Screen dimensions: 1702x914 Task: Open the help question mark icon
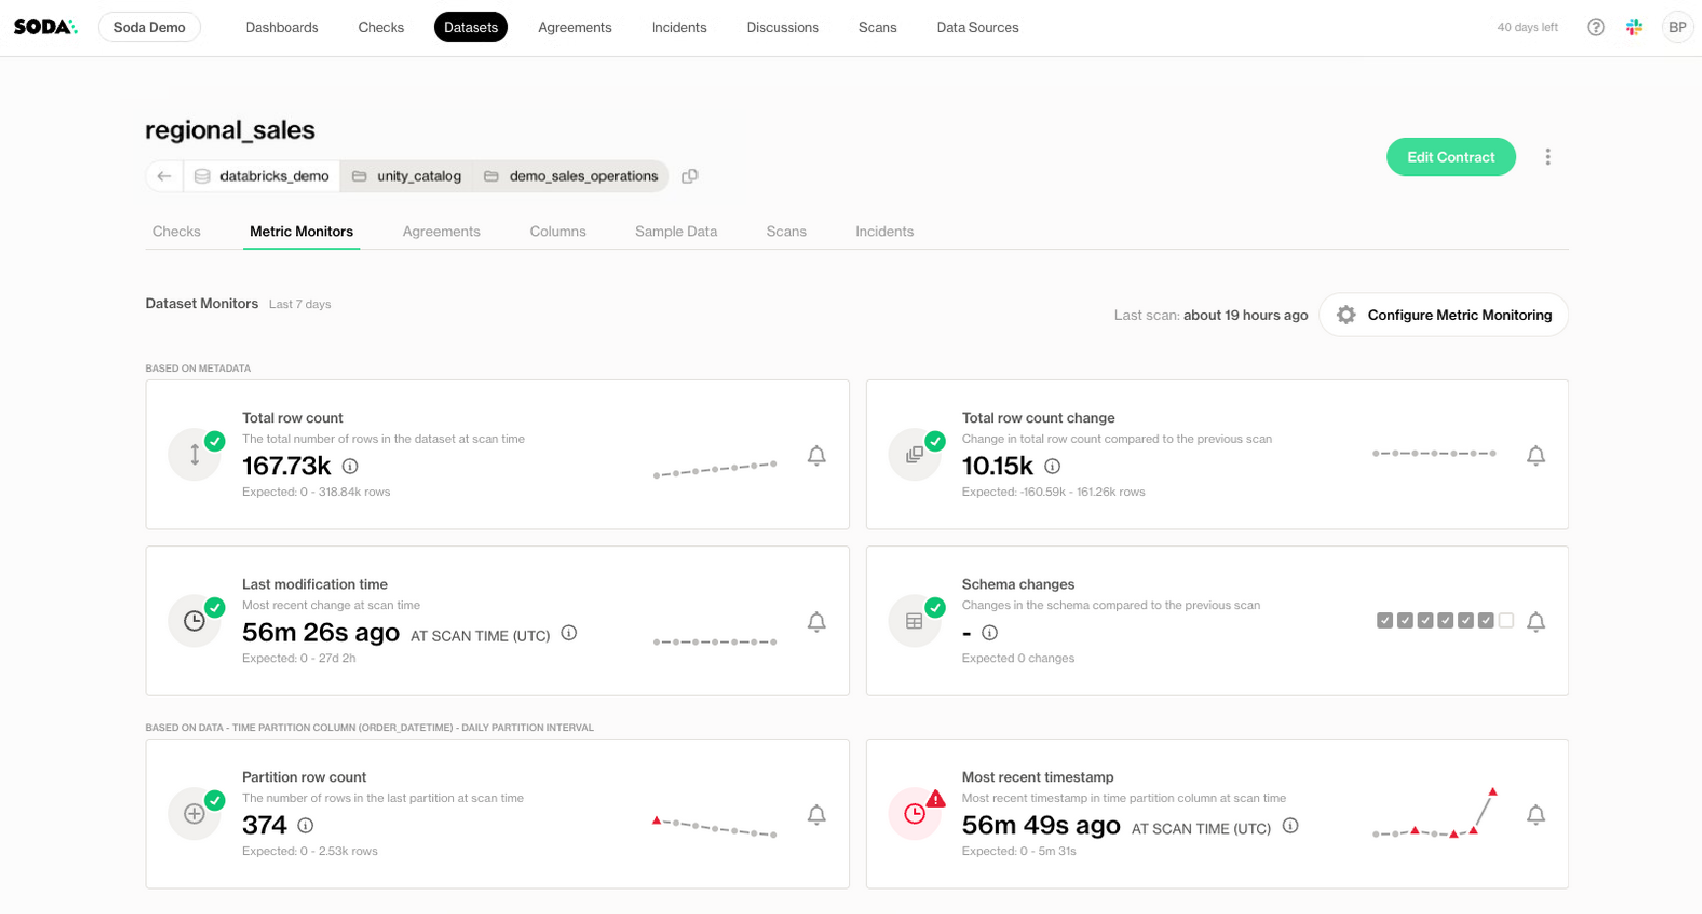1596,27
